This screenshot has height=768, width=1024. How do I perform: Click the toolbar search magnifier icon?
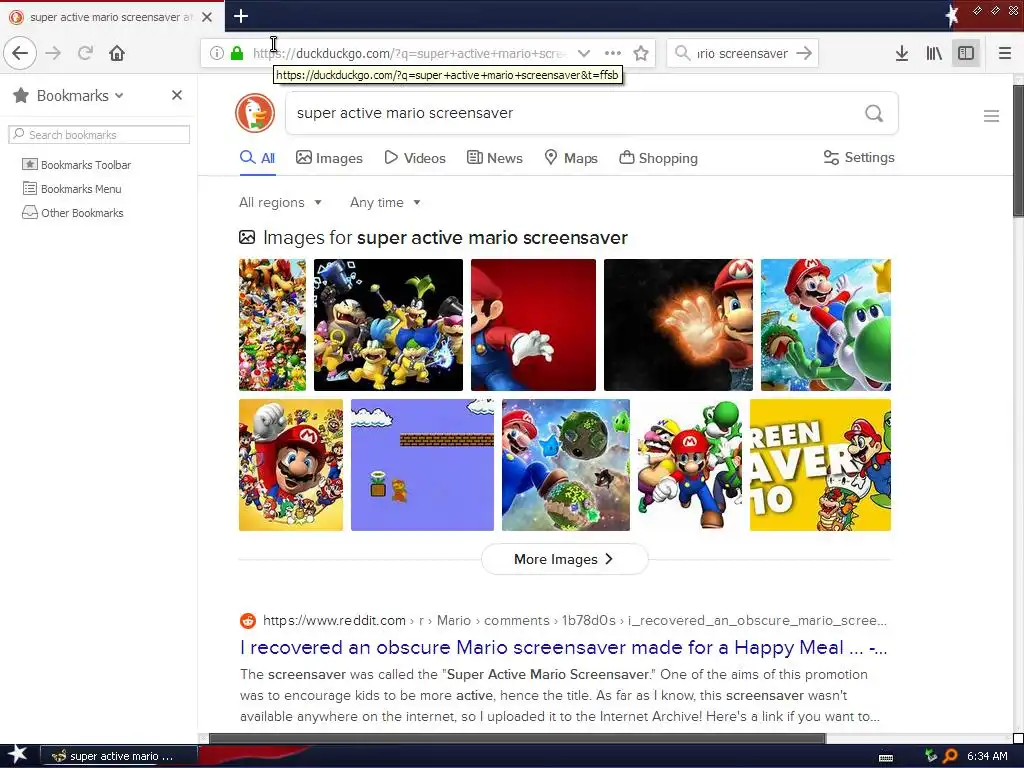(x=682, y=53)
